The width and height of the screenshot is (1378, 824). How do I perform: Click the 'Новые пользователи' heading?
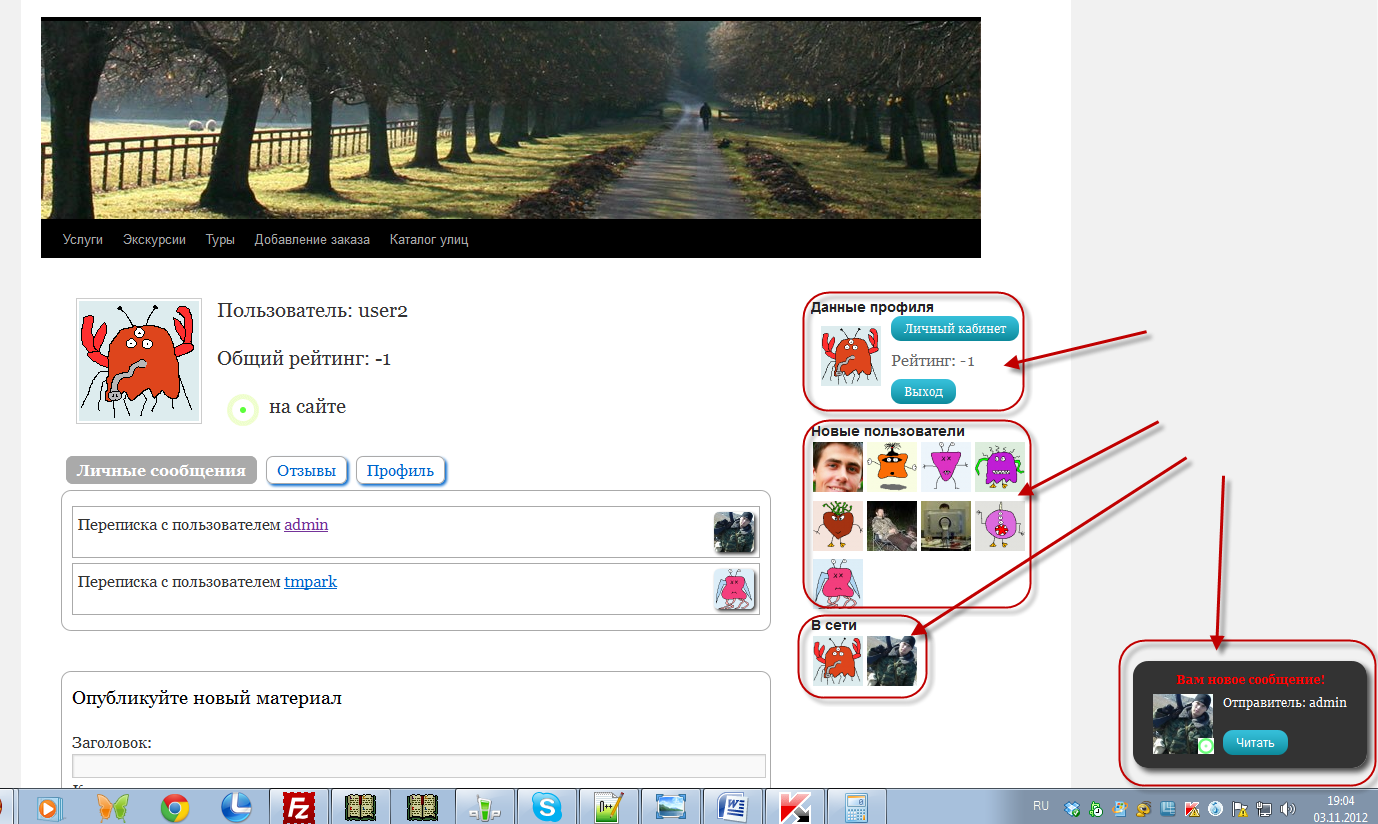tap(888, 431)
